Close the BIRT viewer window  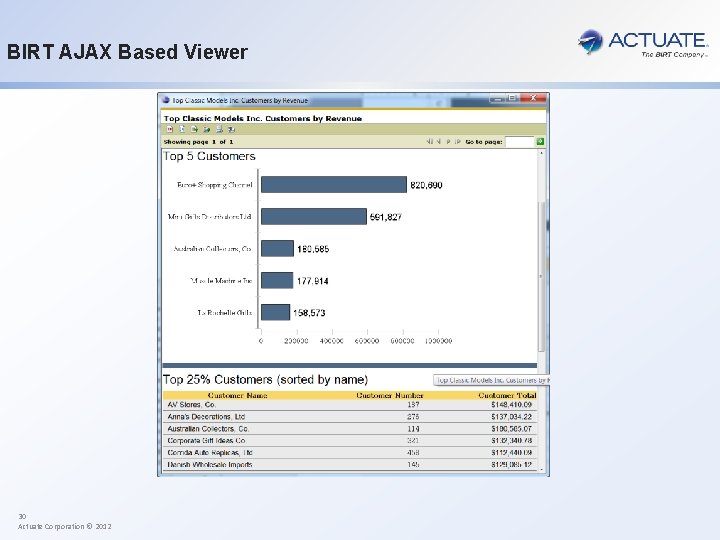(x=533, y=98)
